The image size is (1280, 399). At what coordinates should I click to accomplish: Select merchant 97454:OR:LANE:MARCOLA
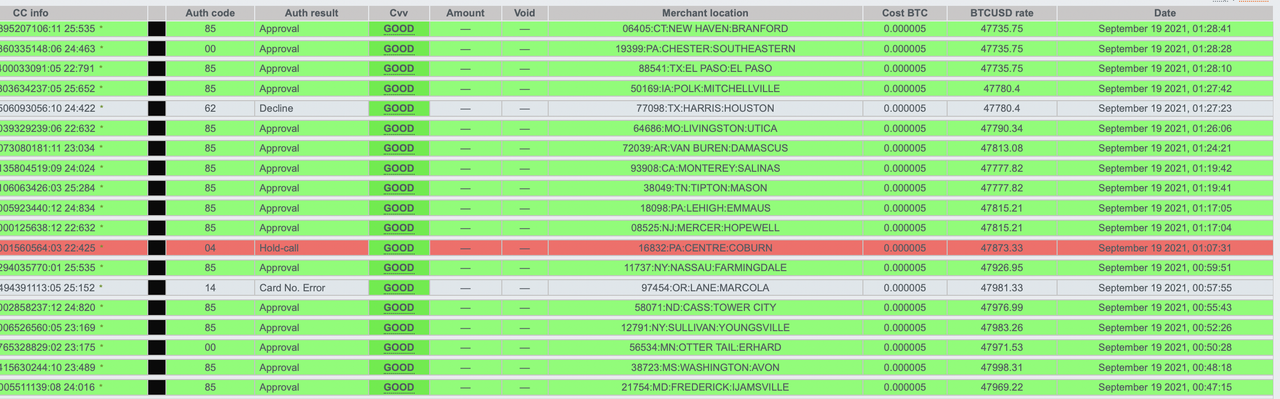(705, 288)
